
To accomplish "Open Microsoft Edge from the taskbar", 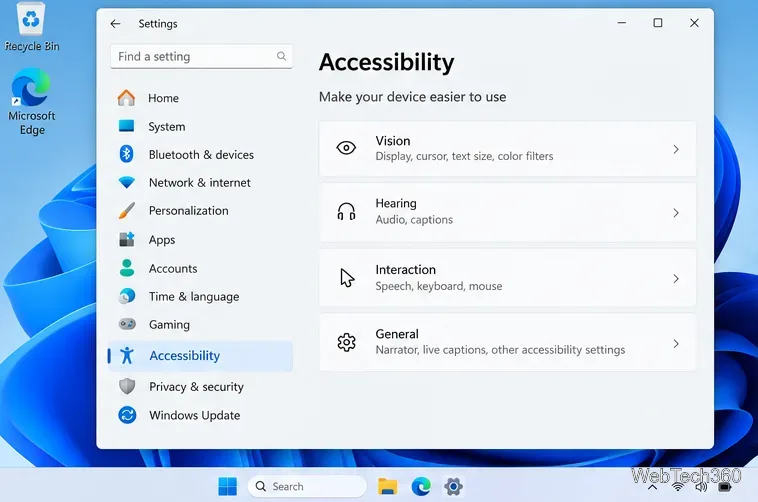I will [x=421, y=486].
